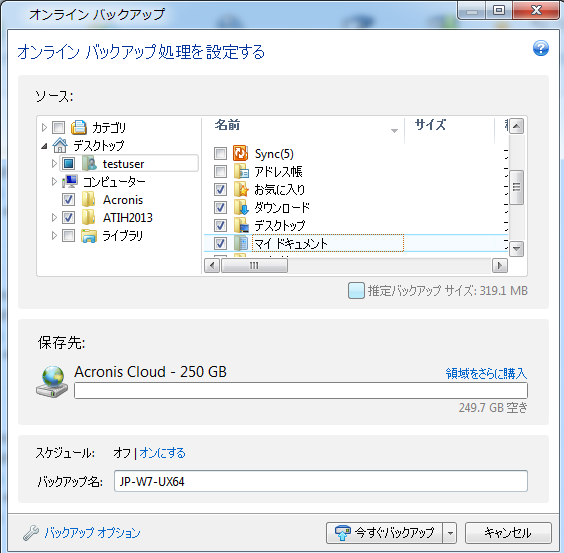Open the blue help question mark icon
Viewport: 564px width, 553px height.
[x=541, y=49]
